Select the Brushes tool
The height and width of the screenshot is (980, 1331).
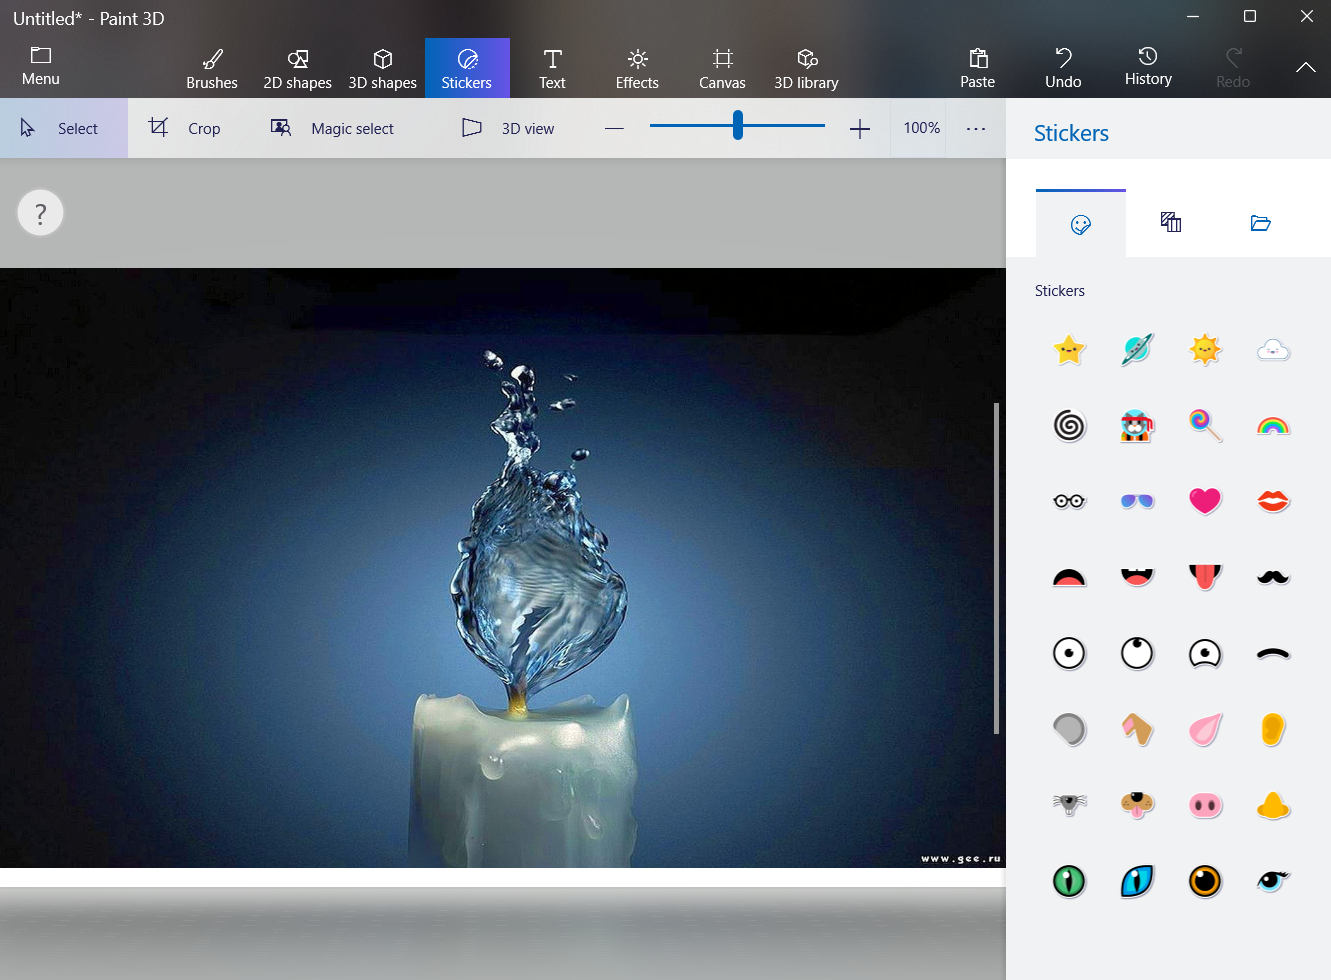click(212, 67)
